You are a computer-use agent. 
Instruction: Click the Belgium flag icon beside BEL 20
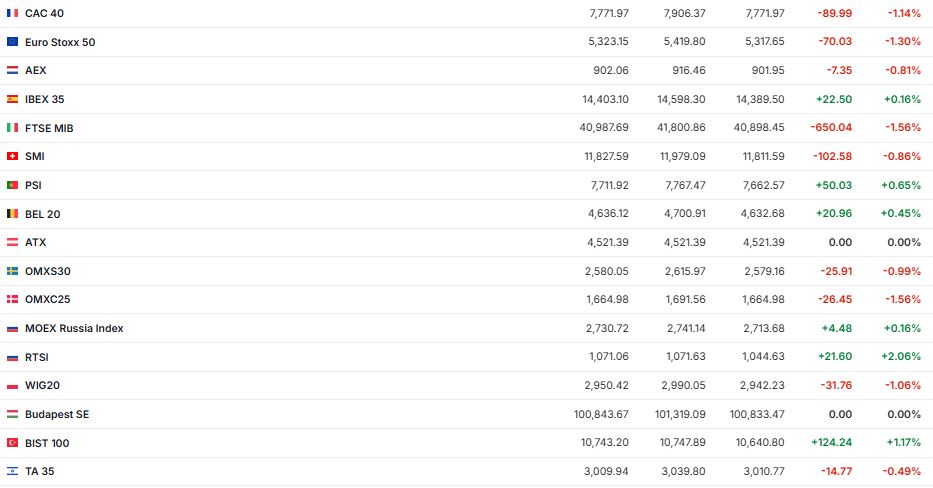tap(12, 214)
